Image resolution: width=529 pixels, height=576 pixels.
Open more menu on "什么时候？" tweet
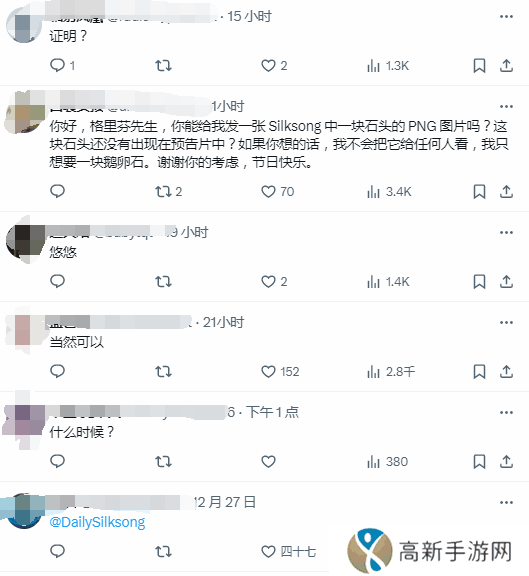pyautogui.click(x=506, y=413)
